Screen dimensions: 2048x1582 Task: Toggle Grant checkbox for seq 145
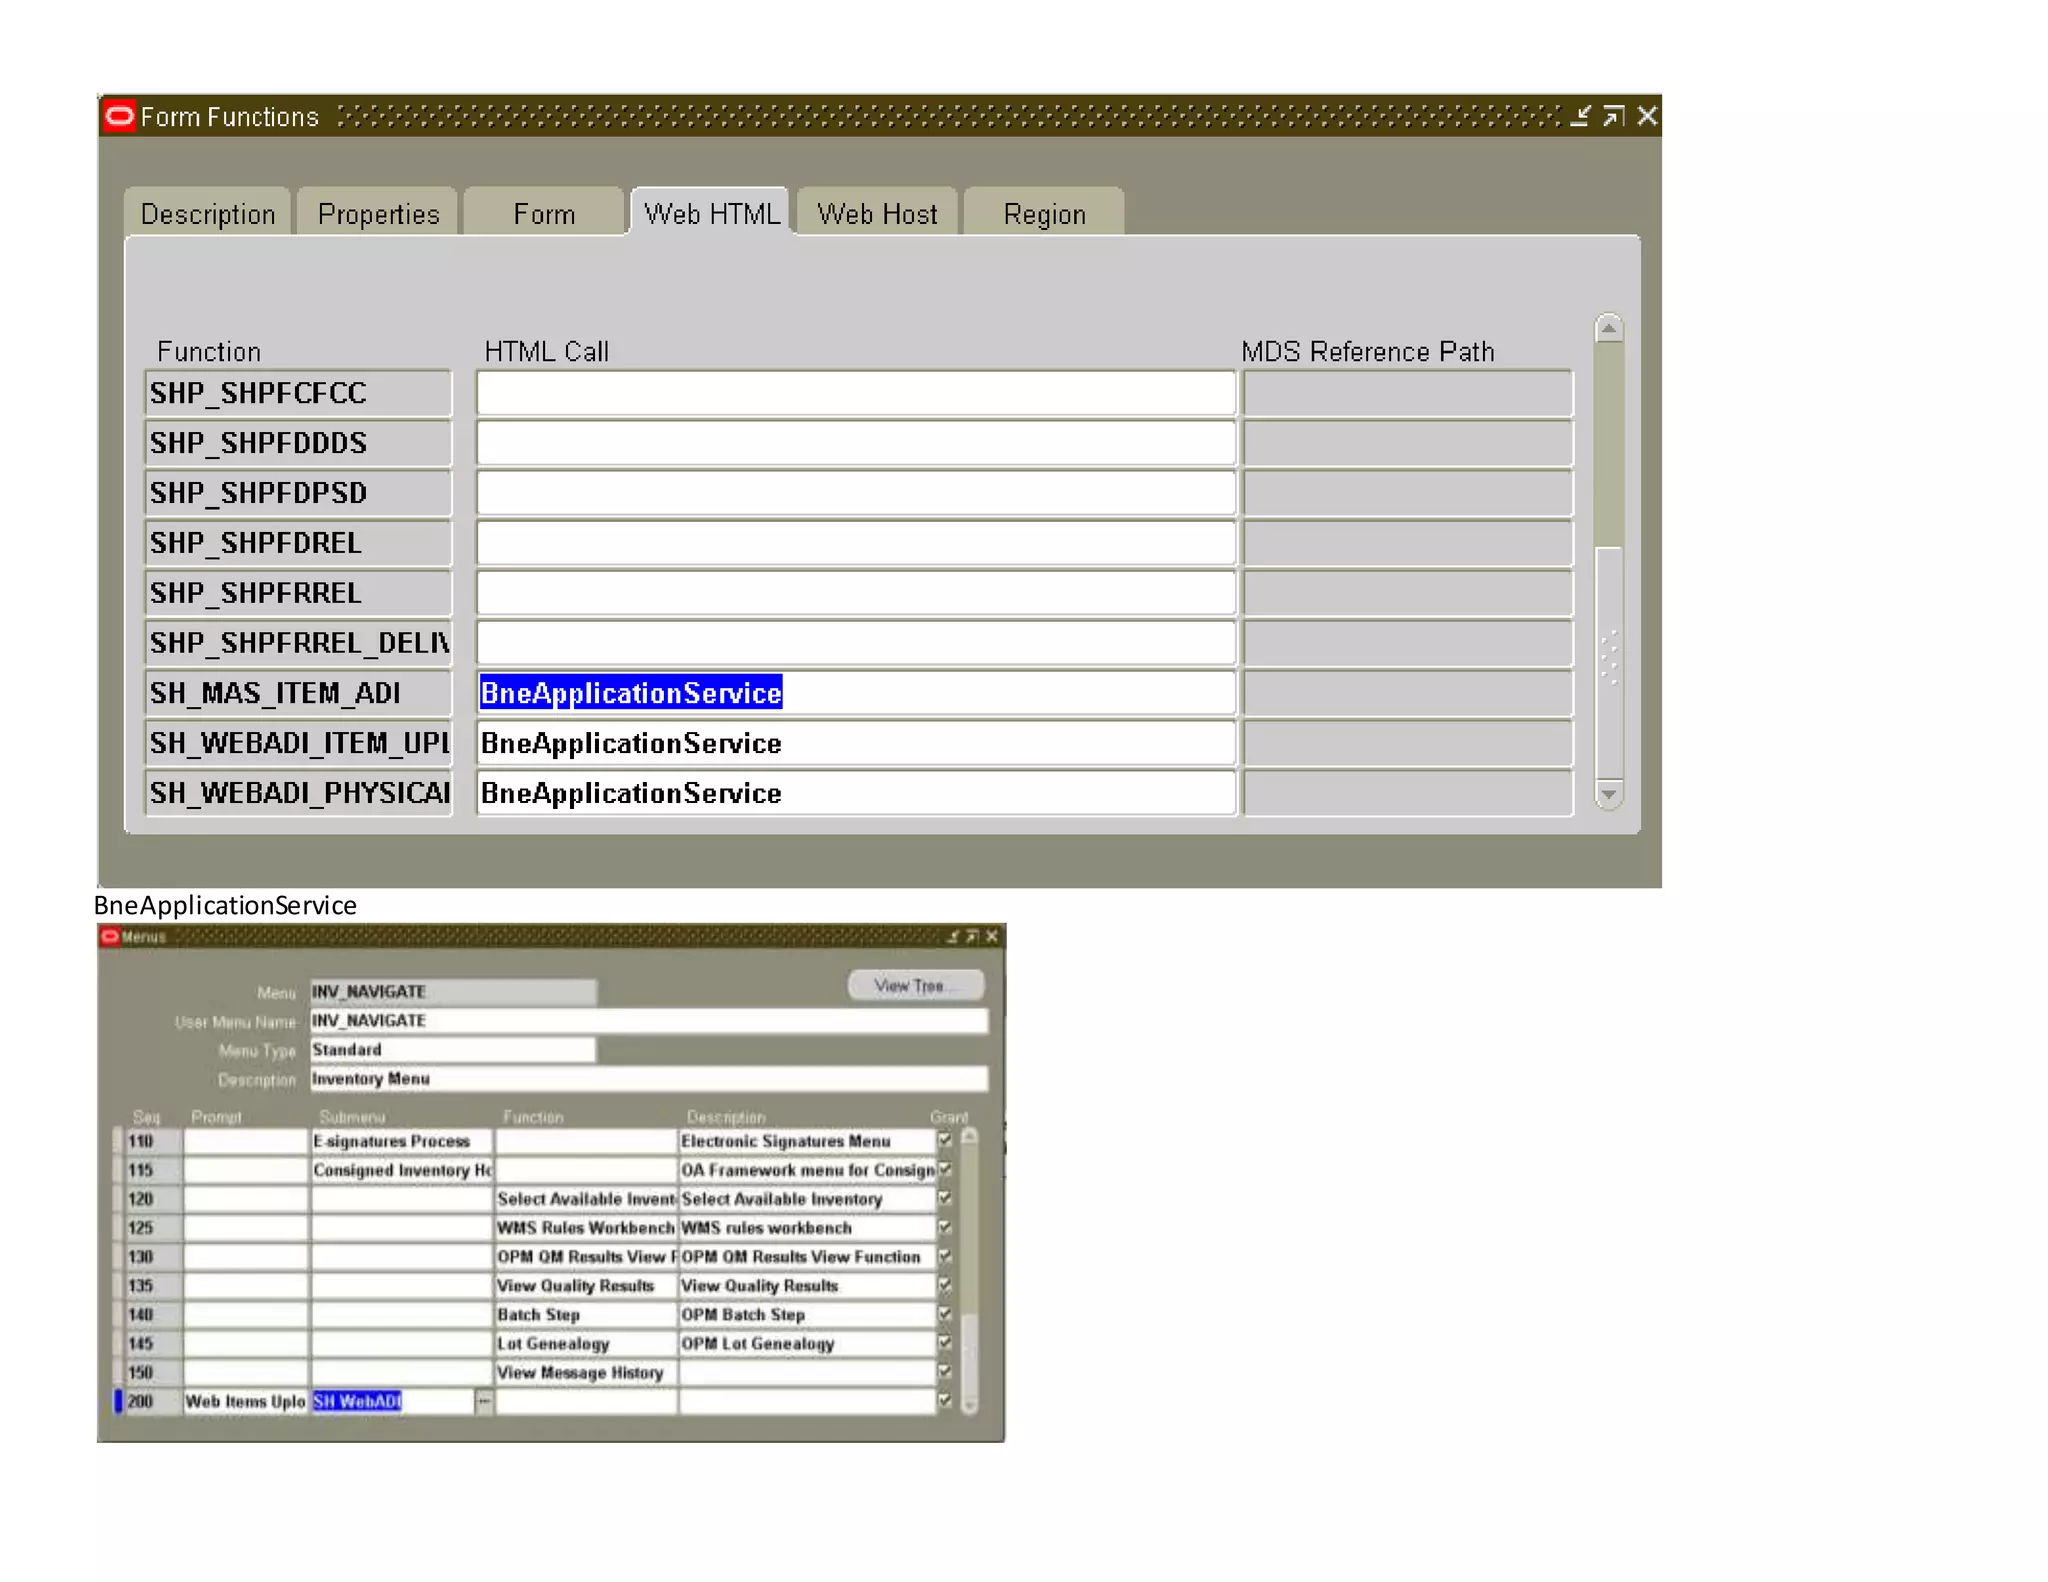[x=944, y=1342]
